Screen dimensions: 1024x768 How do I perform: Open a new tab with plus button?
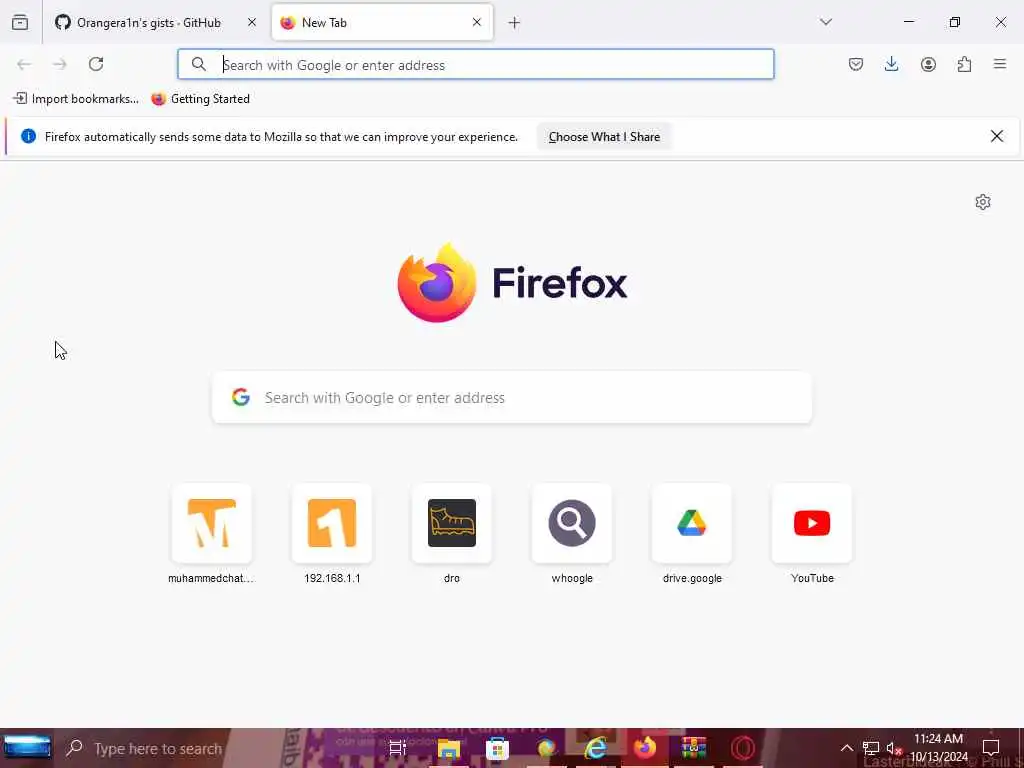pyautogui.click(x=515, y=23)
